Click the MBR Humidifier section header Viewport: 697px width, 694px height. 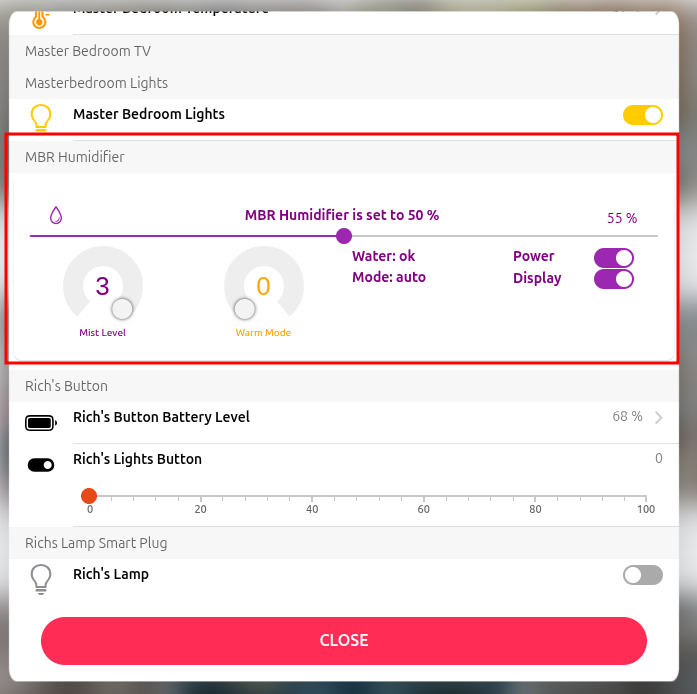(x=75, y=157)
